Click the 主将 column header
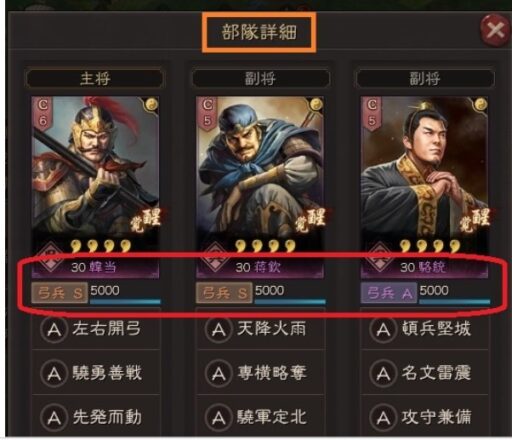The image size is (512, 440). 95,79
